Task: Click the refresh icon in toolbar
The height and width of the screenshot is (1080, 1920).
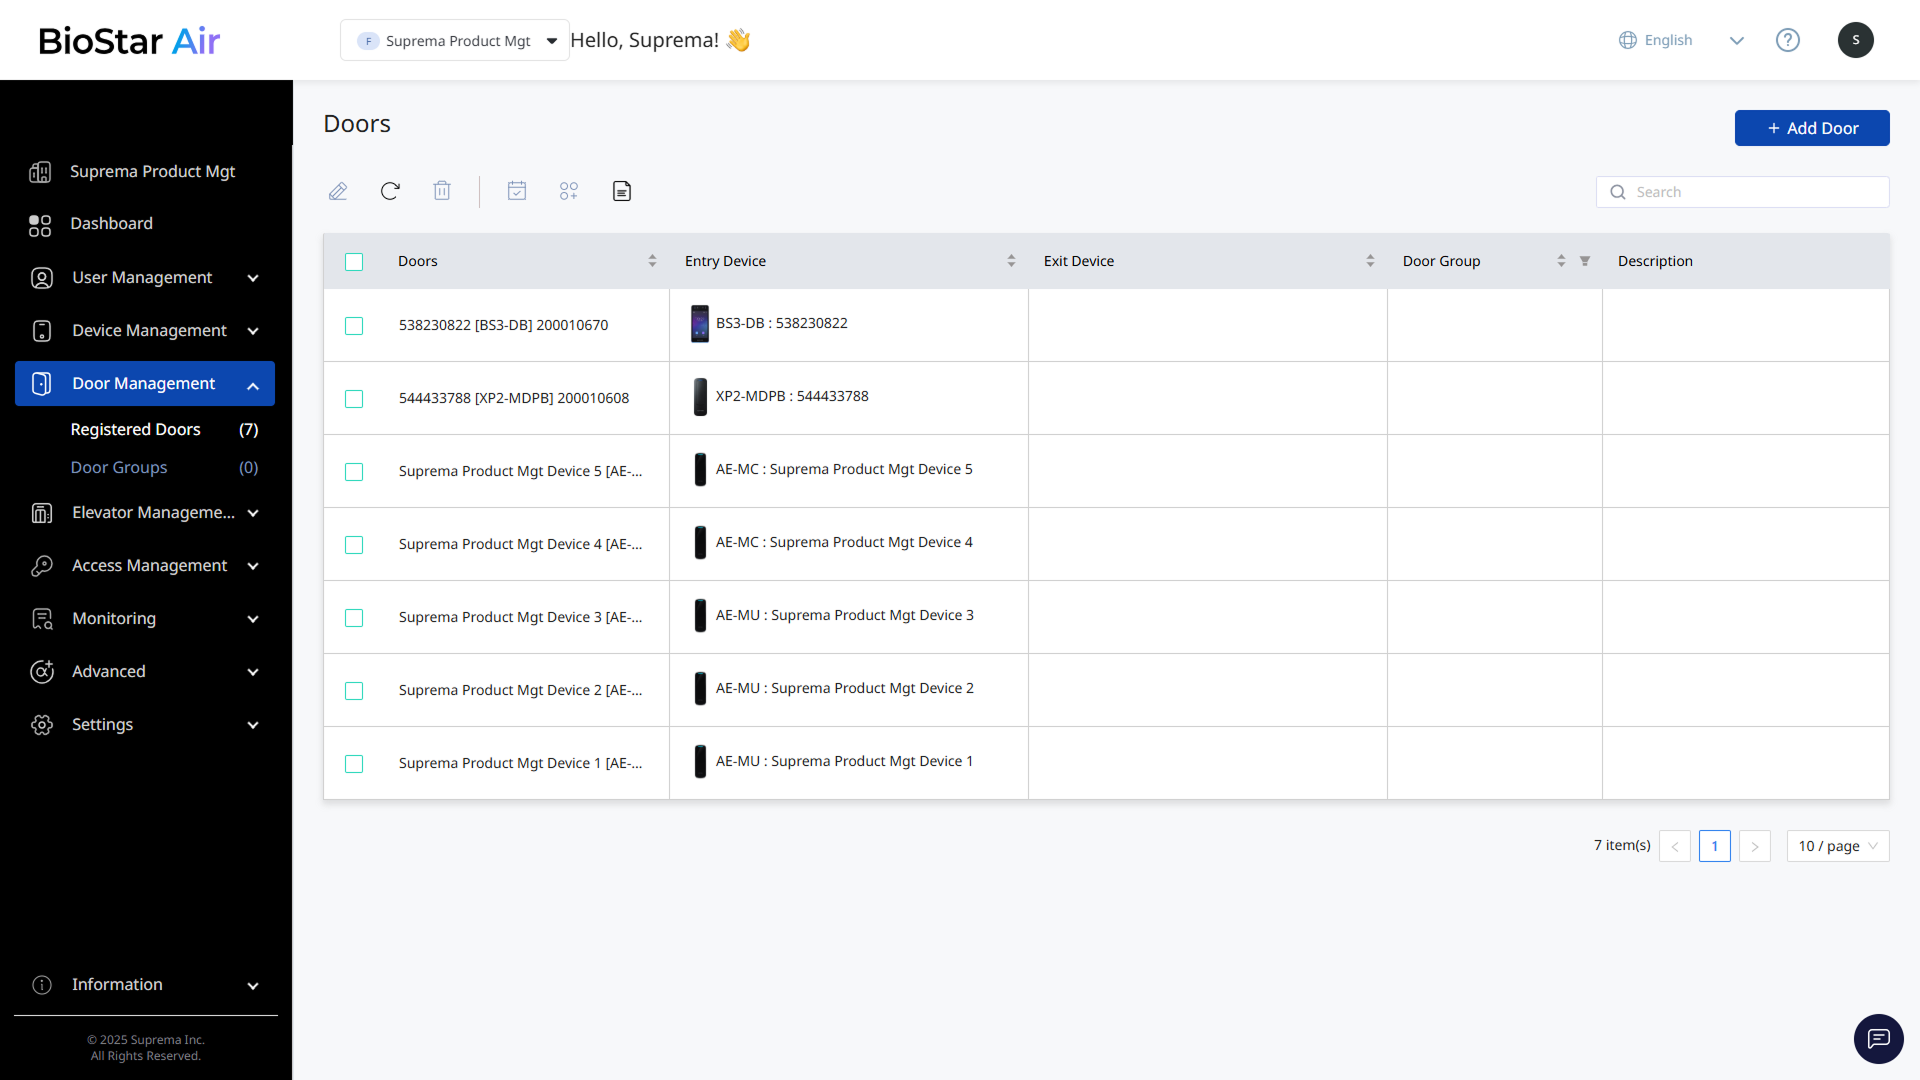Action: [x=390, y=191]
